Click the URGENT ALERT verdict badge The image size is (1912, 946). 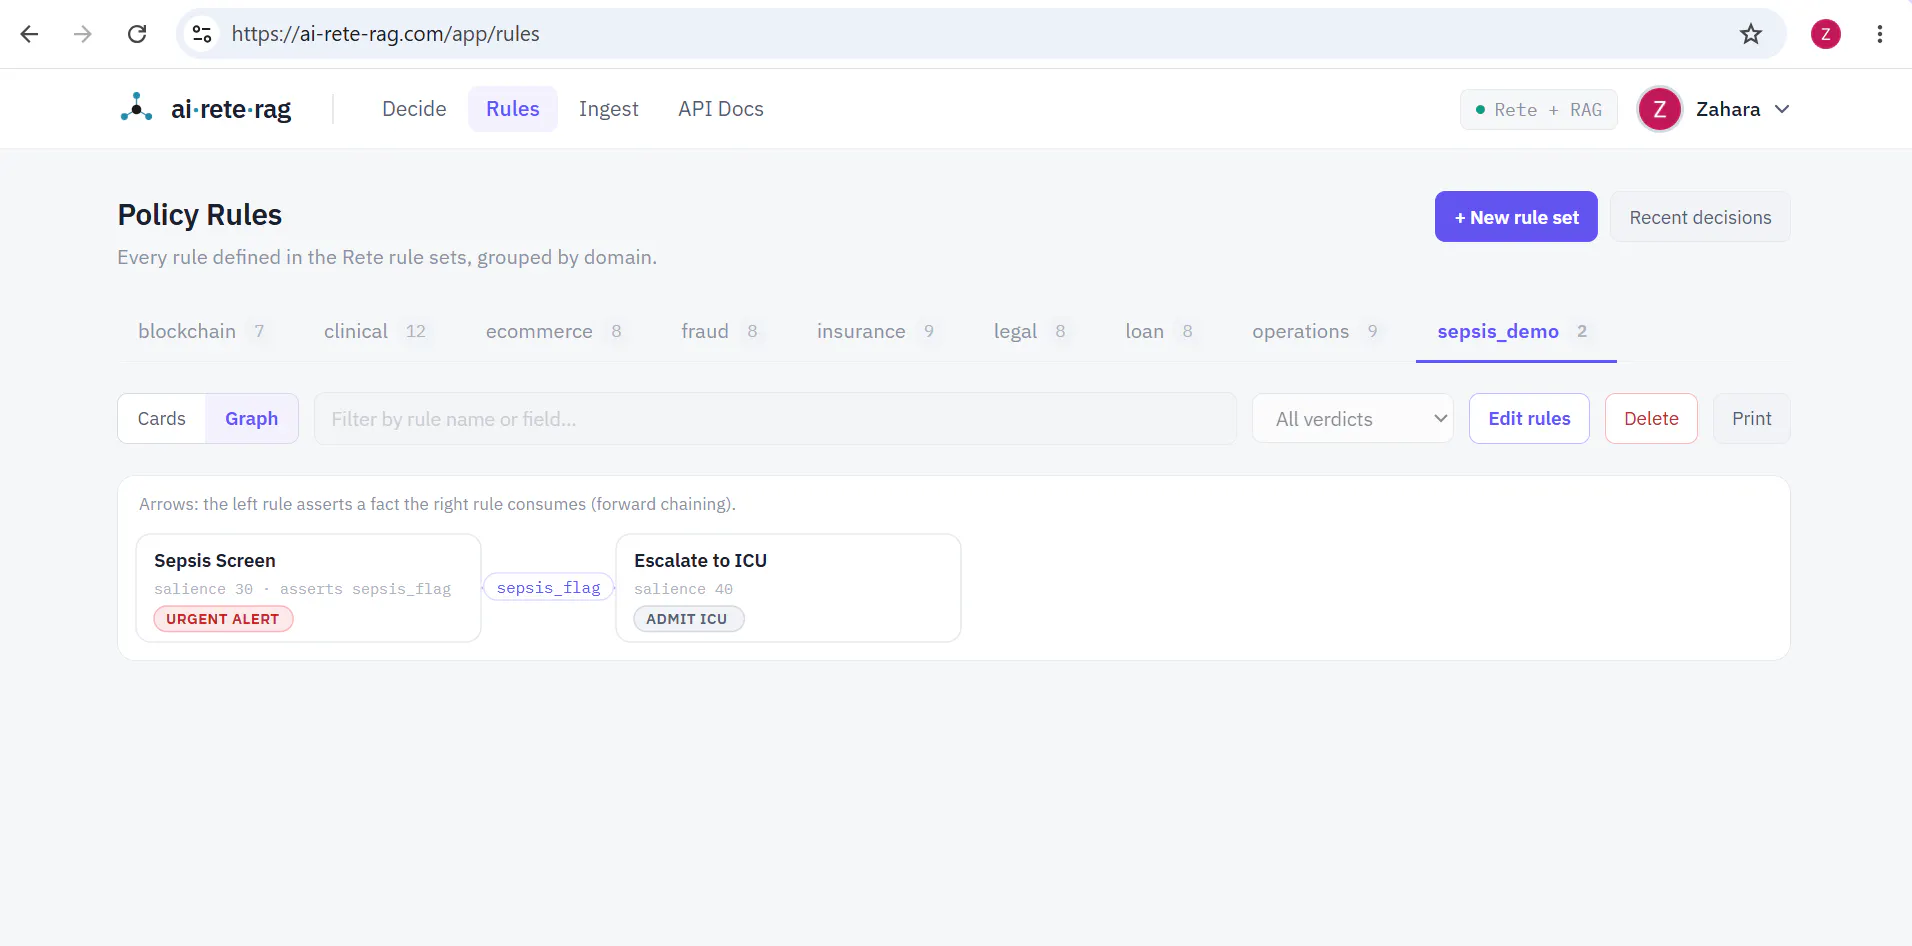click(223, 619)
